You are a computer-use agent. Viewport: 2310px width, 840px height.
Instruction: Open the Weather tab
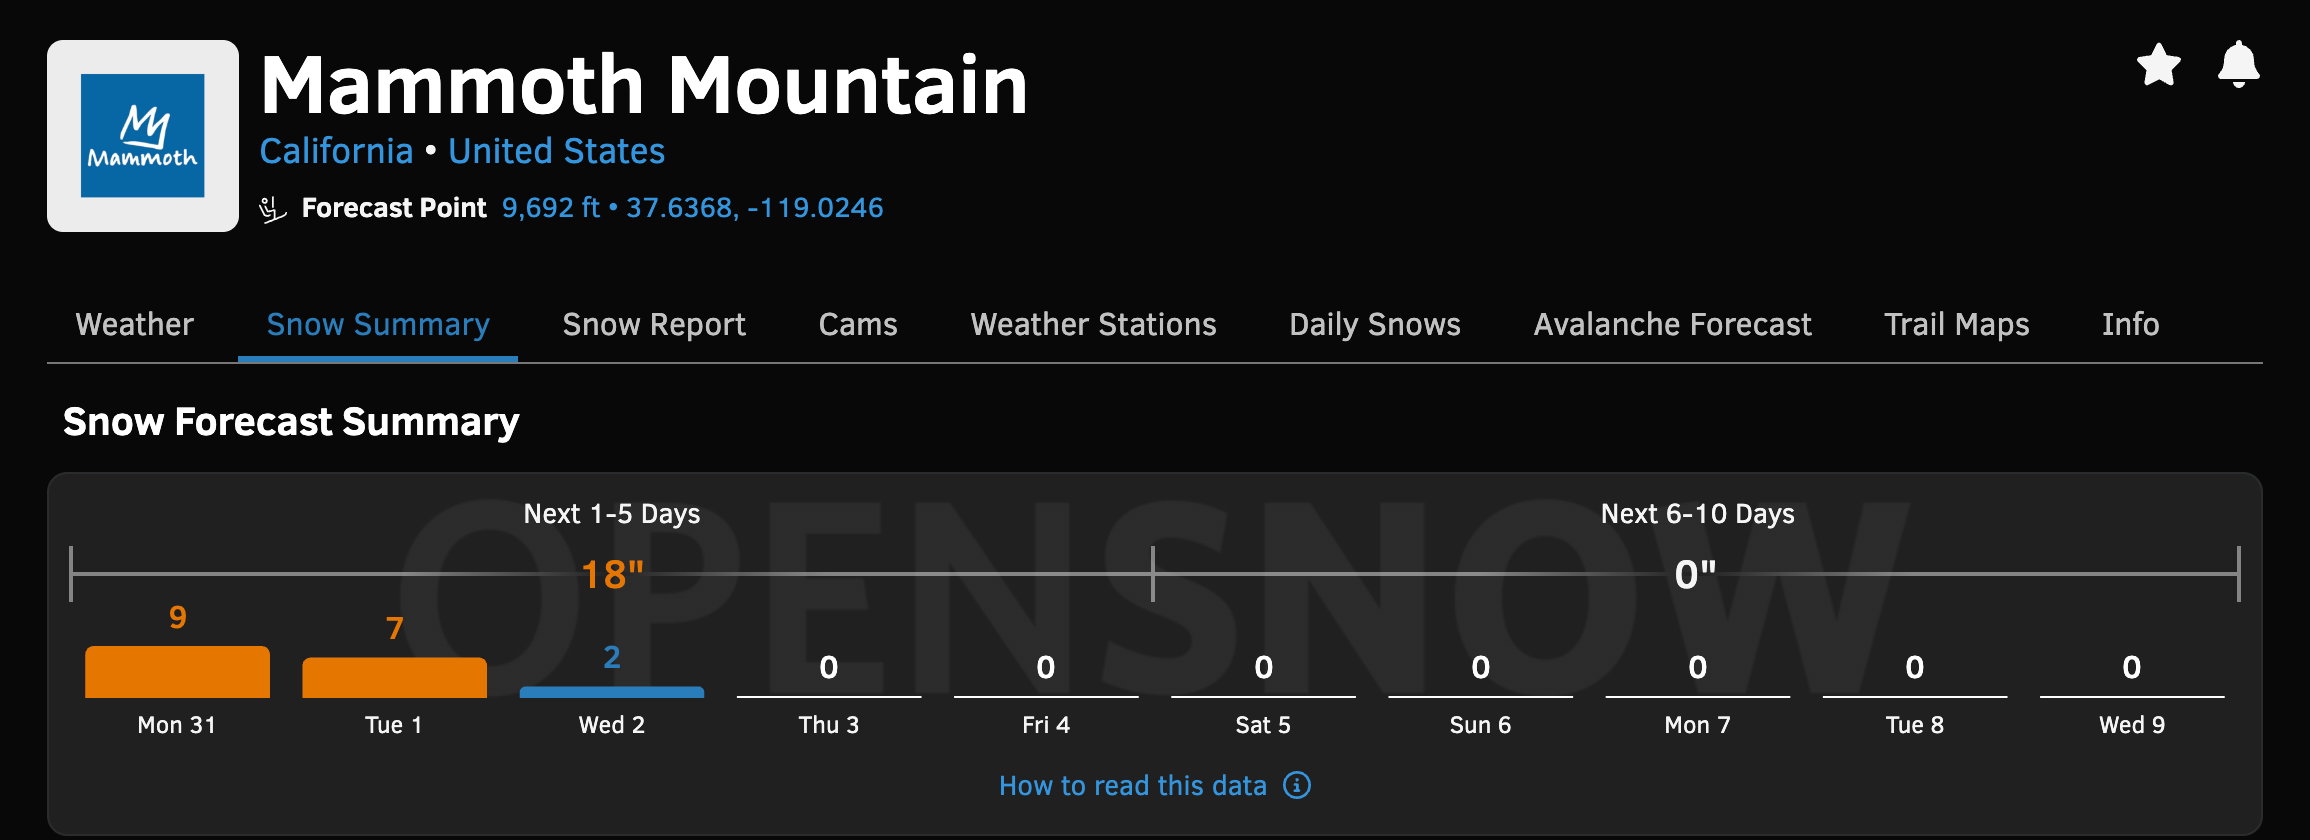[135, 324]
